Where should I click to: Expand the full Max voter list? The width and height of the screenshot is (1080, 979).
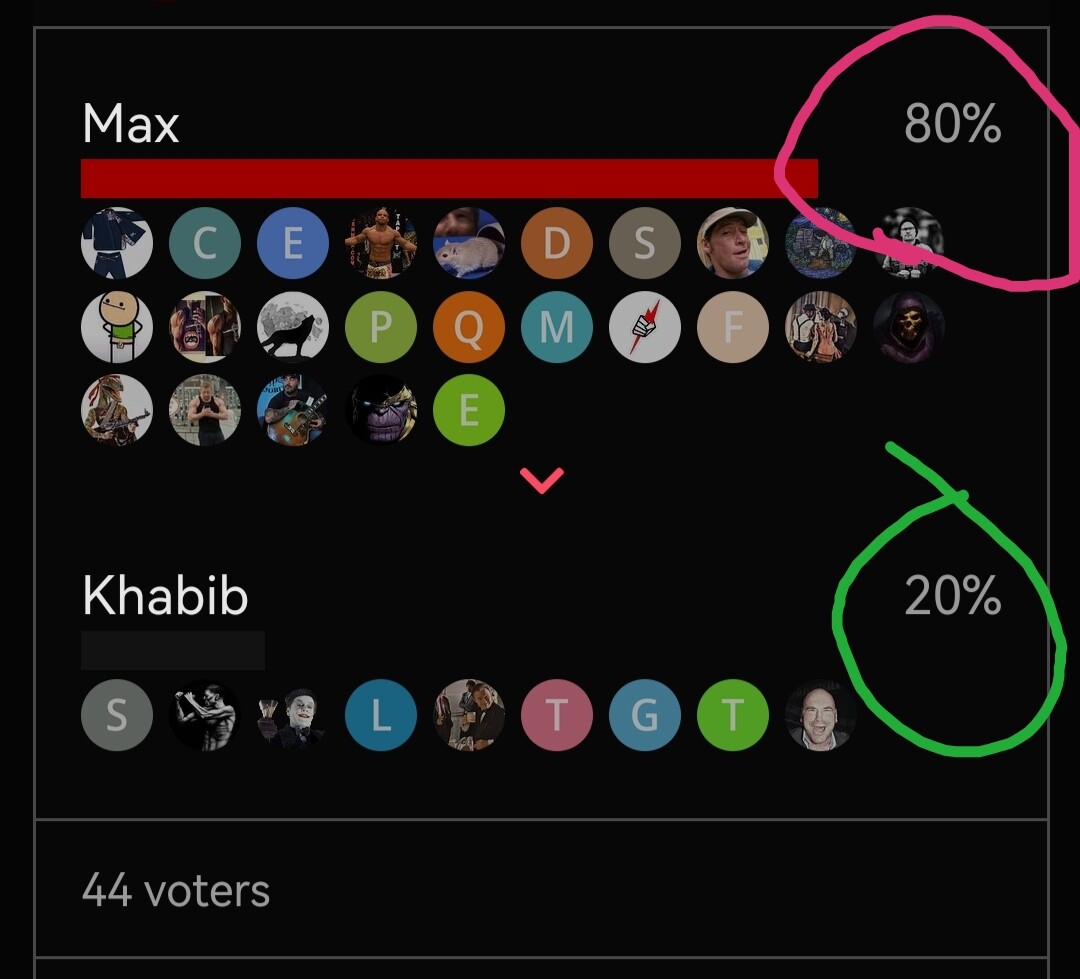click(x=542, y=480)
